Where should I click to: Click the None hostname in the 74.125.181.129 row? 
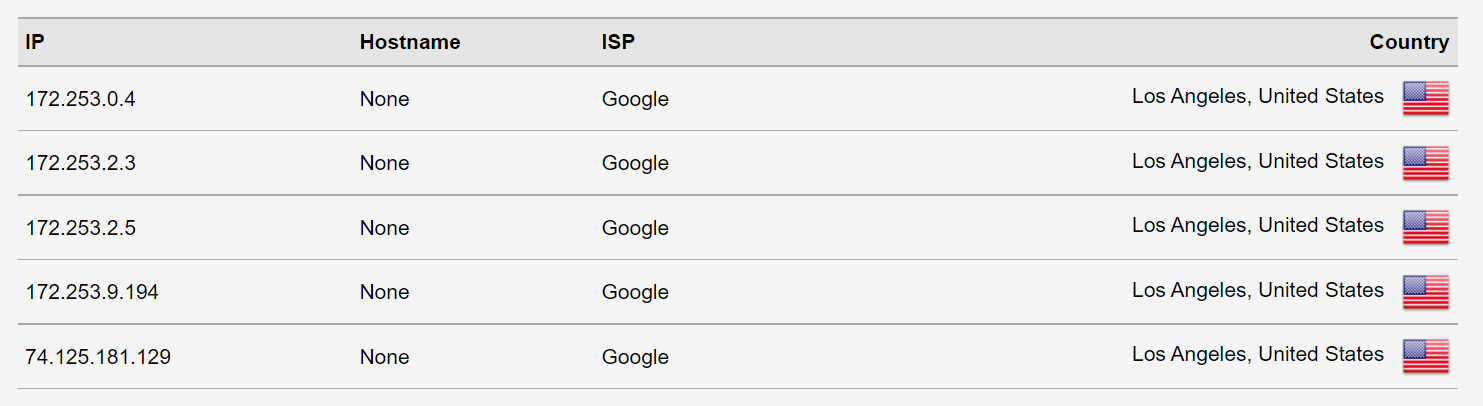point(384,357)
